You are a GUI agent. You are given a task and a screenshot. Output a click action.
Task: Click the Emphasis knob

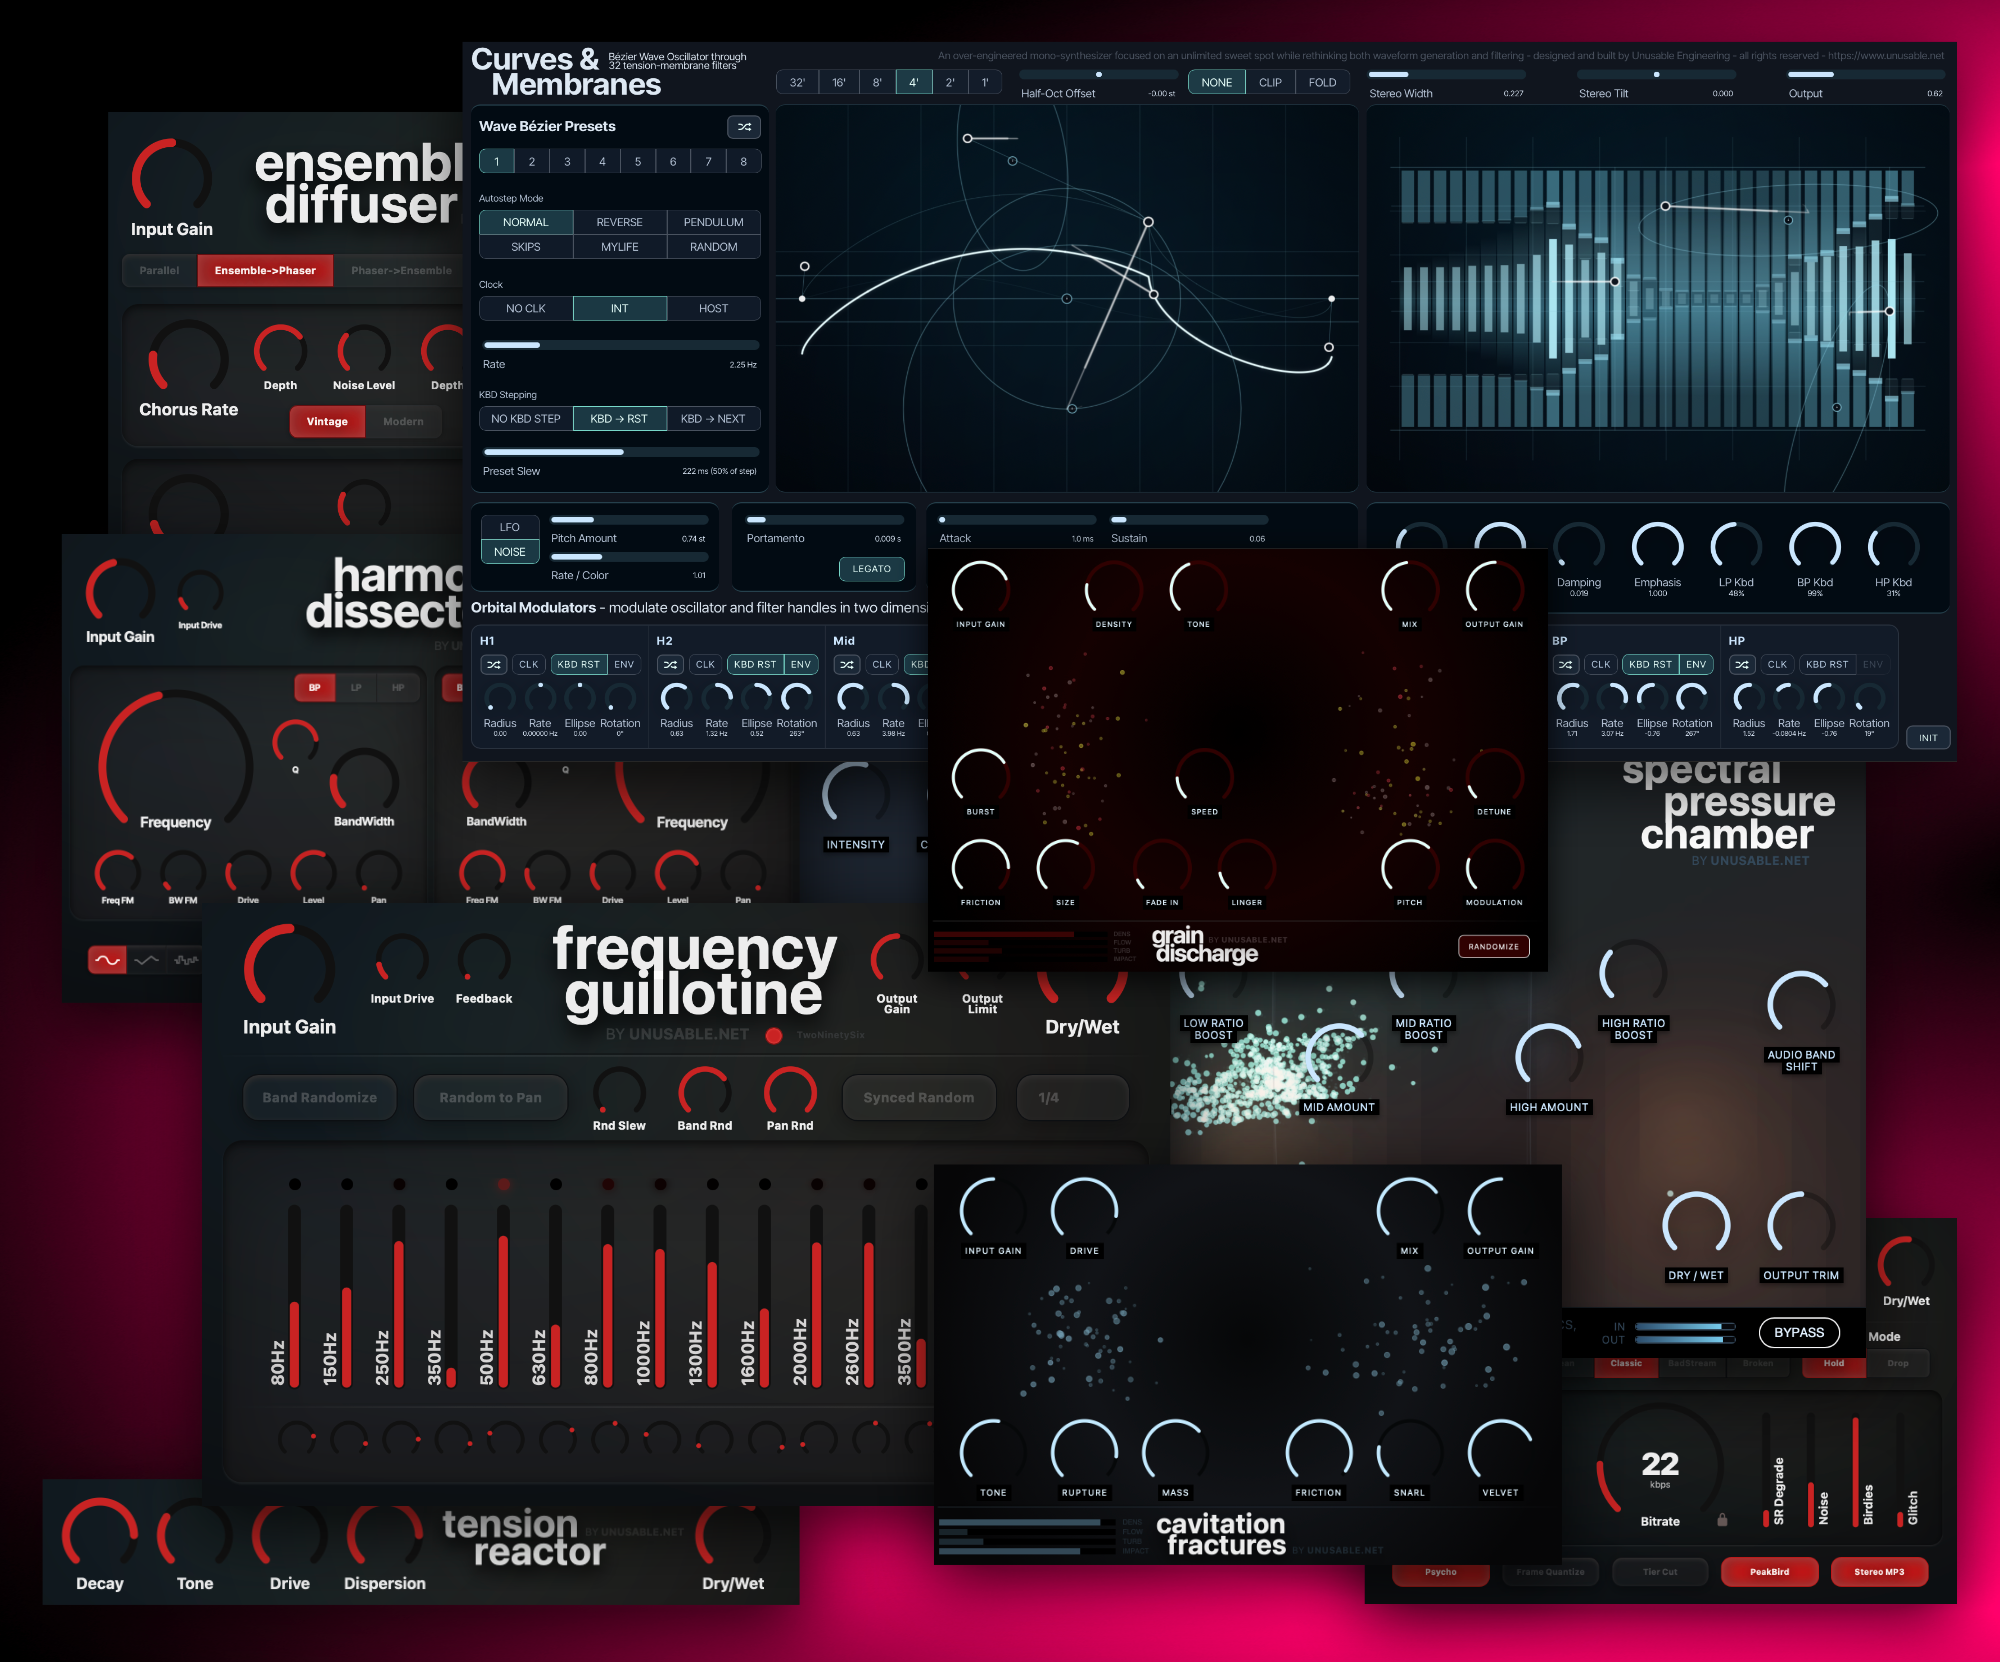pyautogui.click(x=1657, y=547)
